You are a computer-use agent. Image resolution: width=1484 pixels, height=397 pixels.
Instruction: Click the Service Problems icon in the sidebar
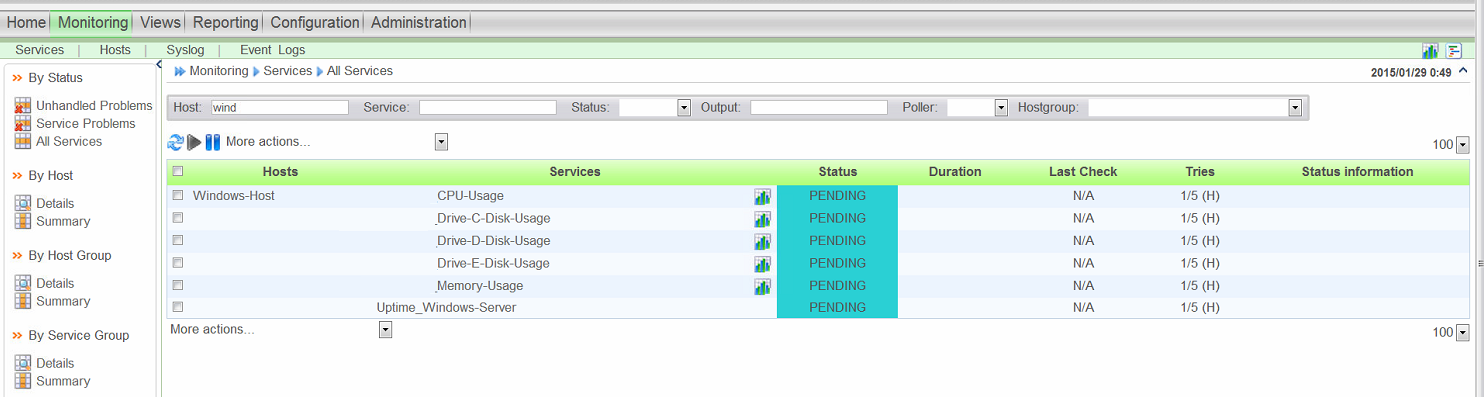23,124
